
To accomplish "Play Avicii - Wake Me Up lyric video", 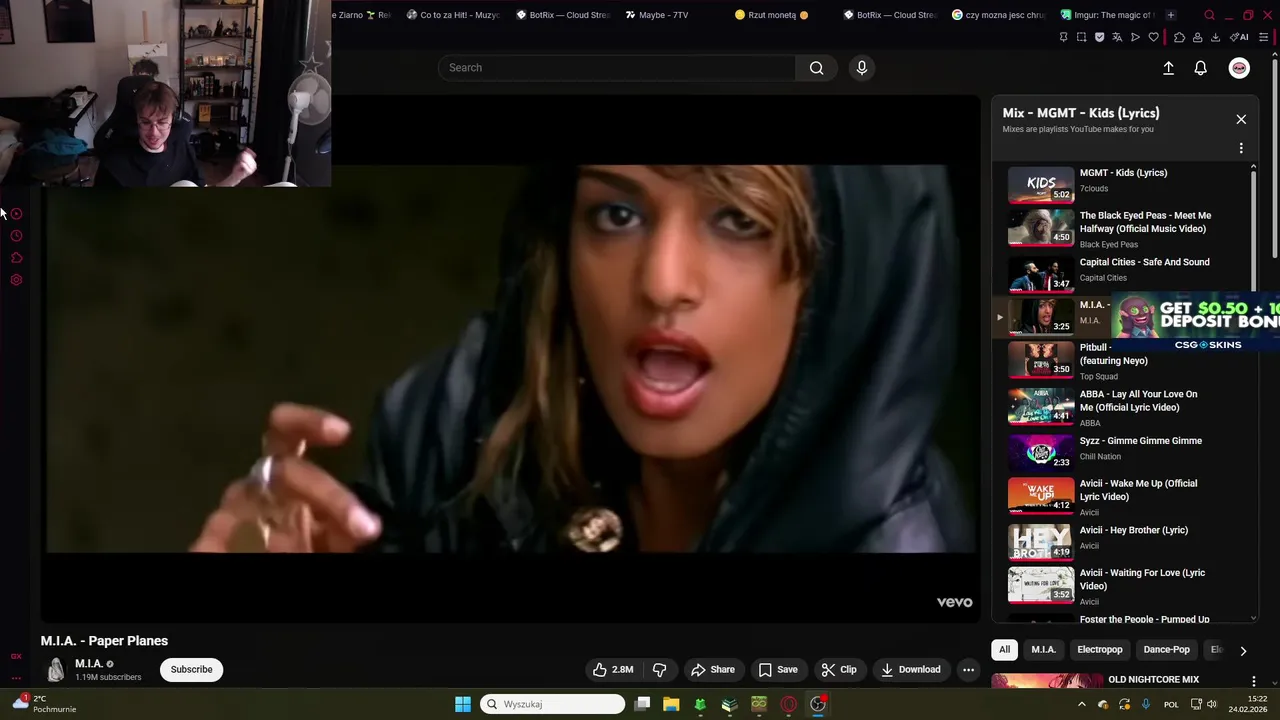I will [1122, 496].
